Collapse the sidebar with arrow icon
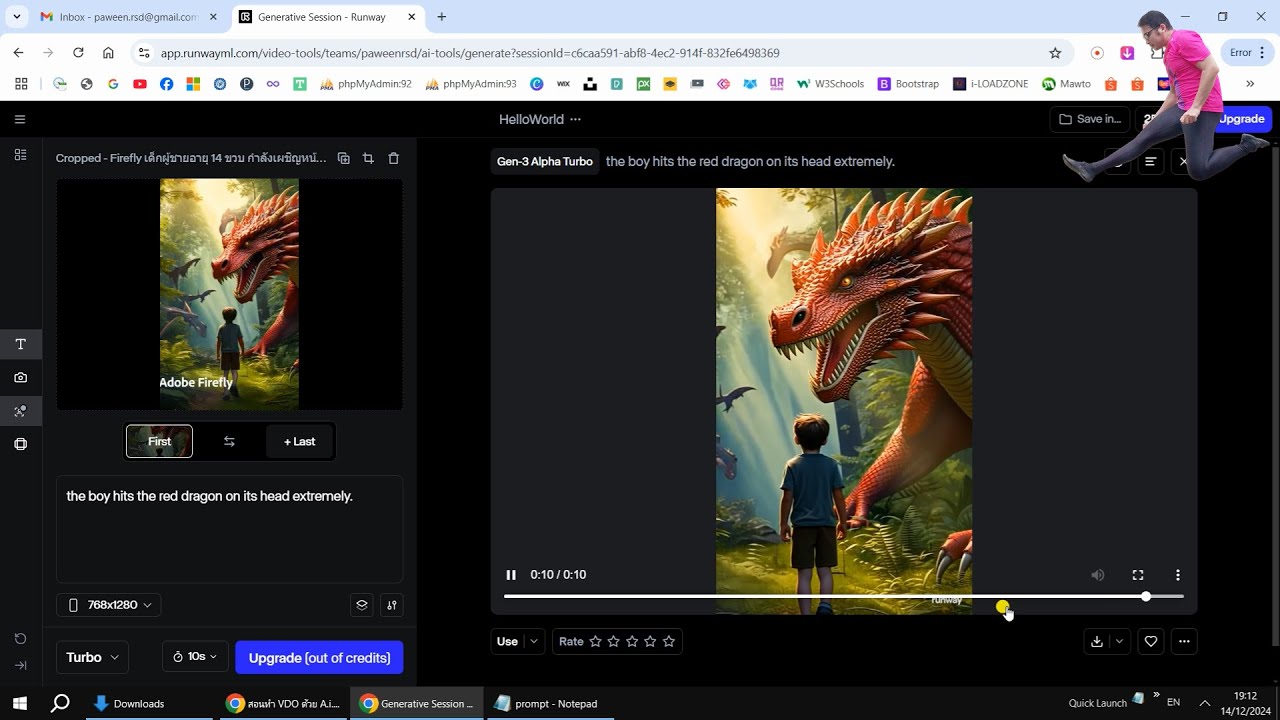1280x720 pixels. (x=20, y=665)
